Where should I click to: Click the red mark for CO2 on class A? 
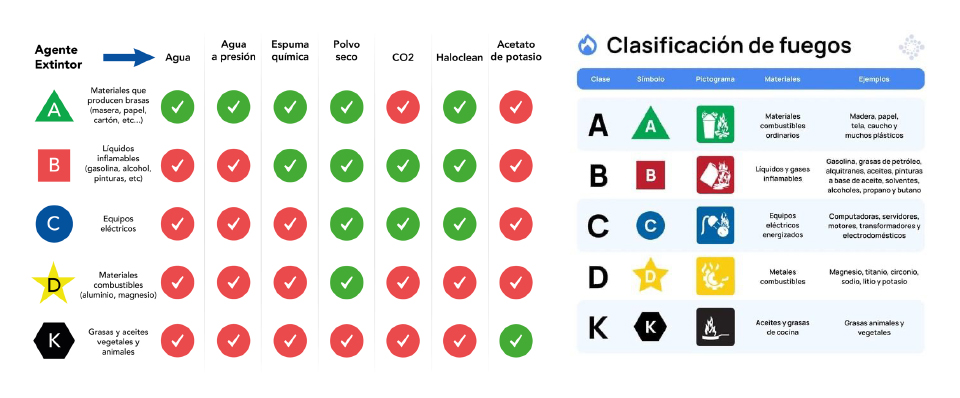click(x=403, y=107)
